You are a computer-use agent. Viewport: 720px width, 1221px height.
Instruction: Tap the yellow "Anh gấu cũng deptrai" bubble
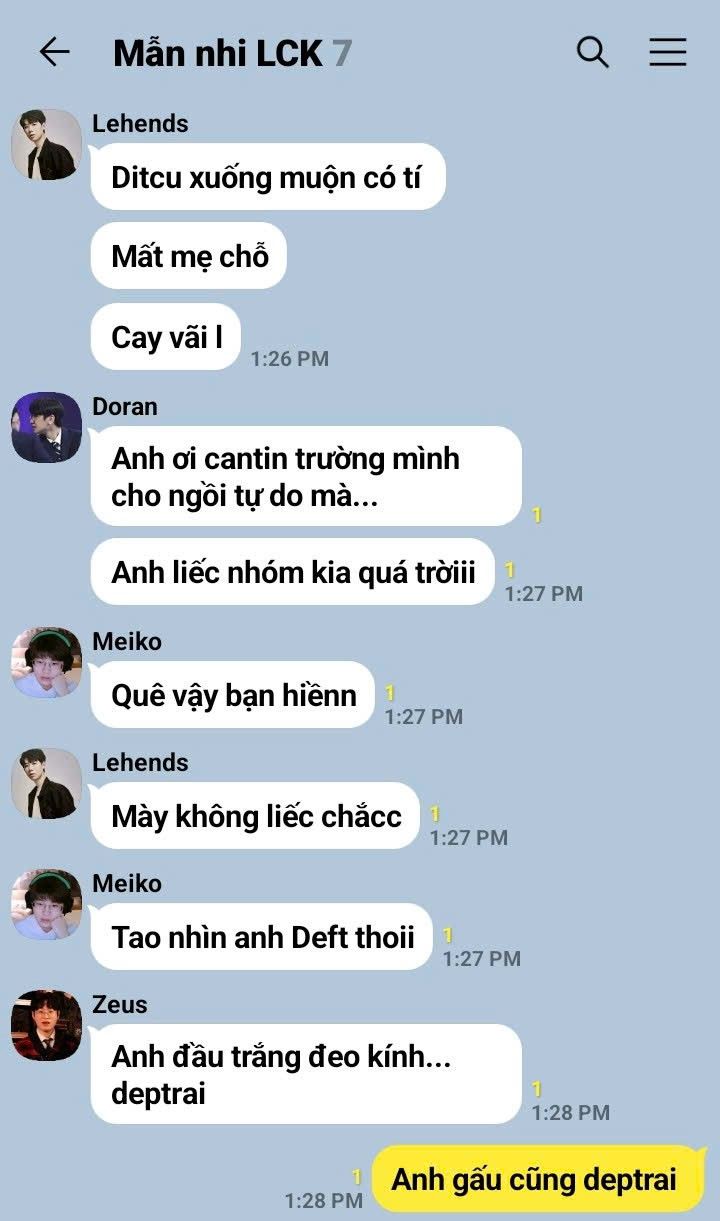click(x=538, y=1179)
